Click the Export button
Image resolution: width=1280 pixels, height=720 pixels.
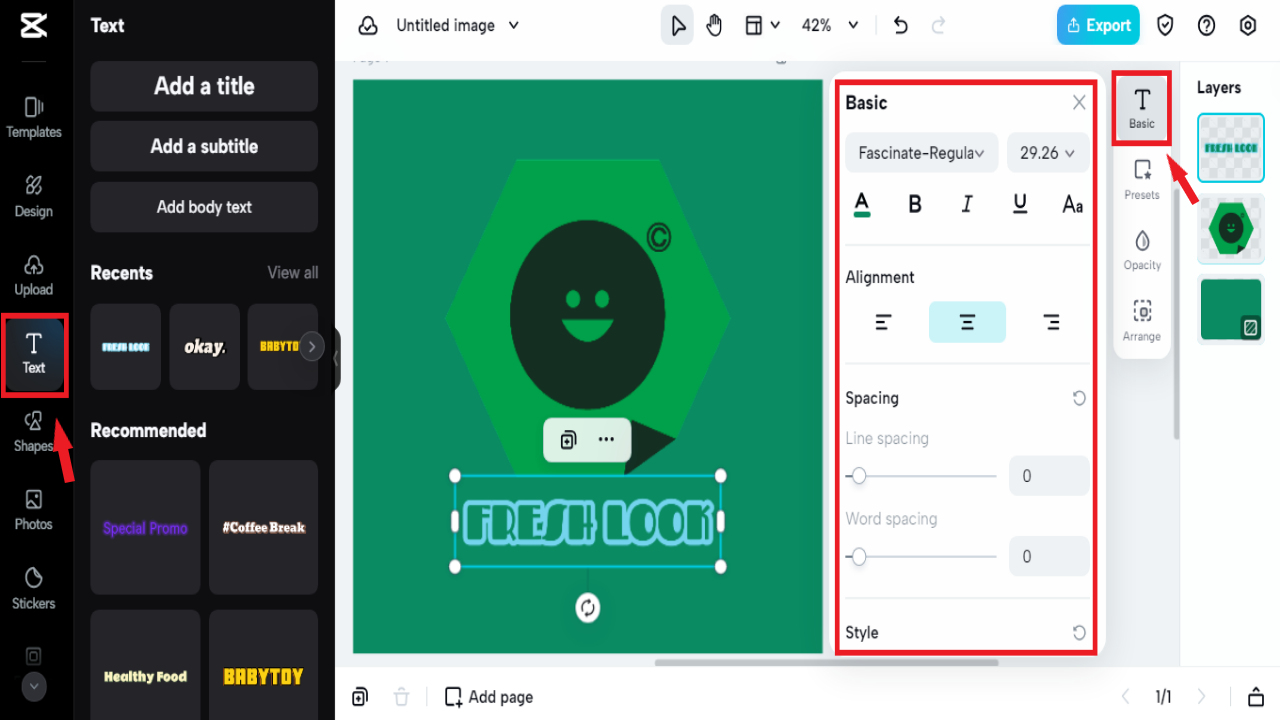tap(1097, 25)
